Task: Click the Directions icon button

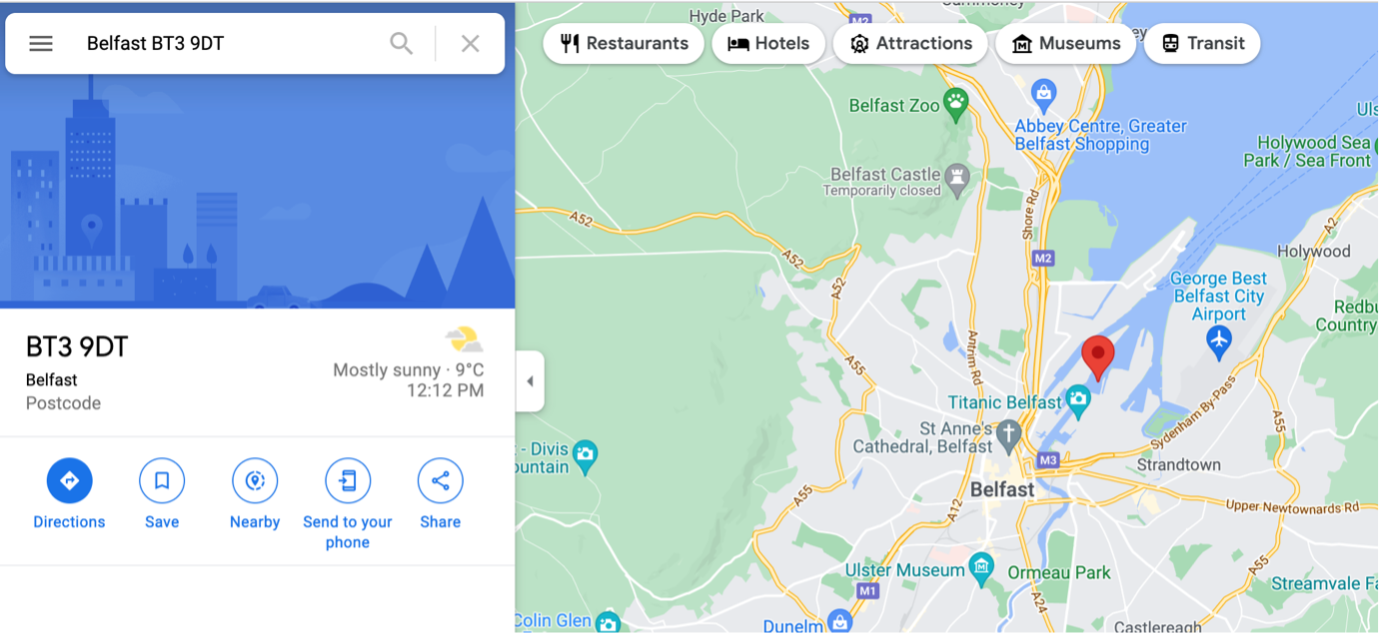Action: click(x=69, y=481)
